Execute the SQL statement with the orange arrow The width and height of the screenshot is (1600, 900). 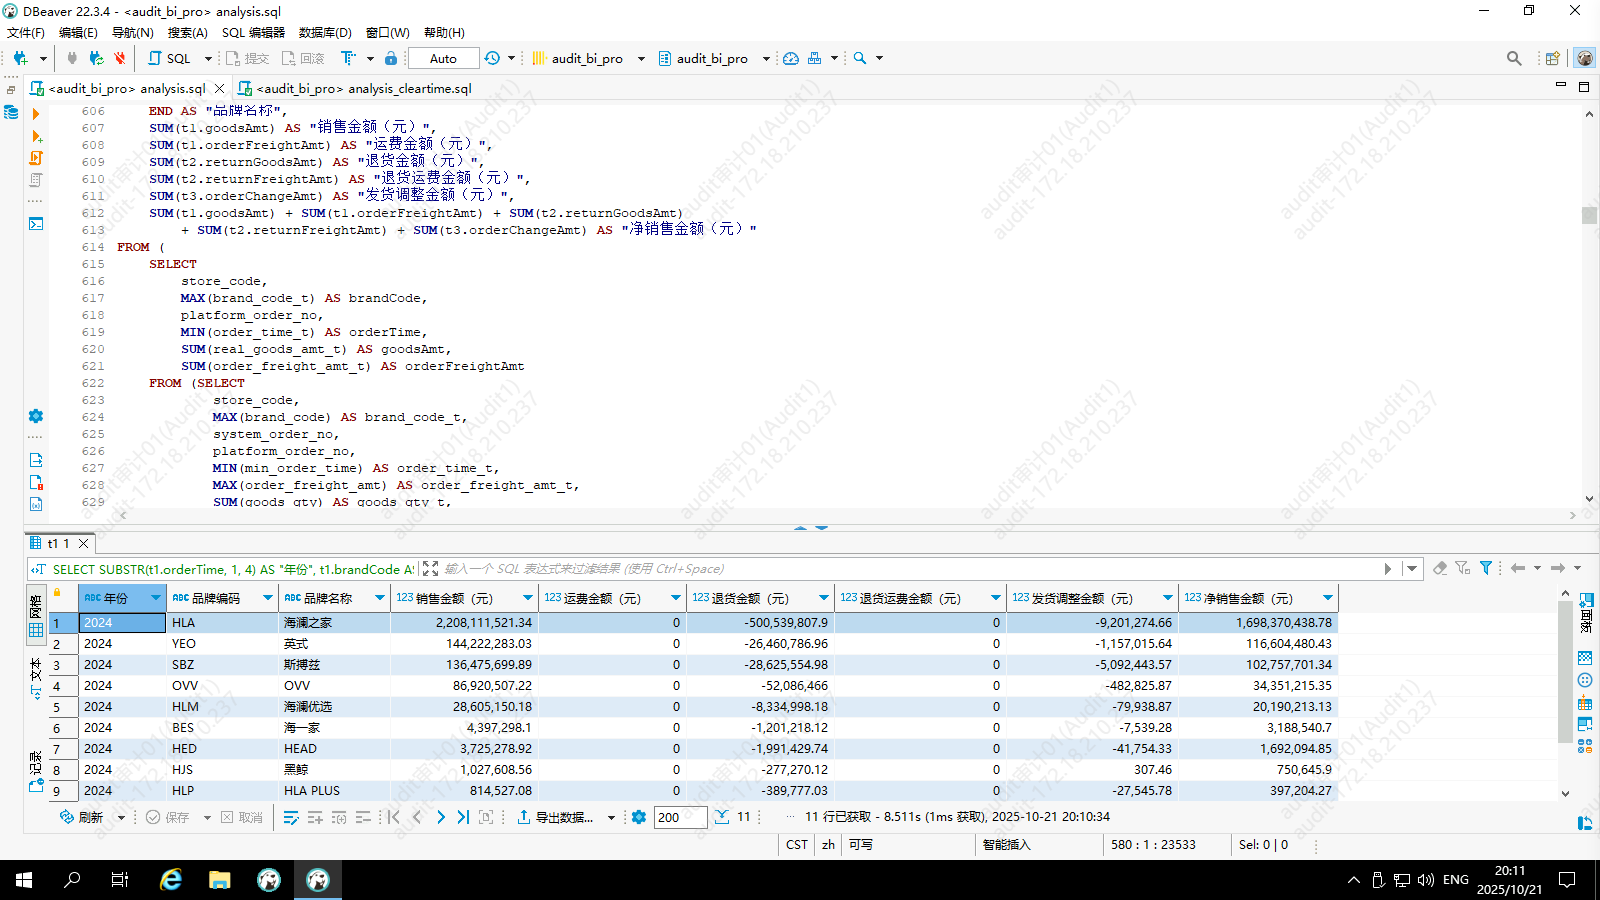36,114
